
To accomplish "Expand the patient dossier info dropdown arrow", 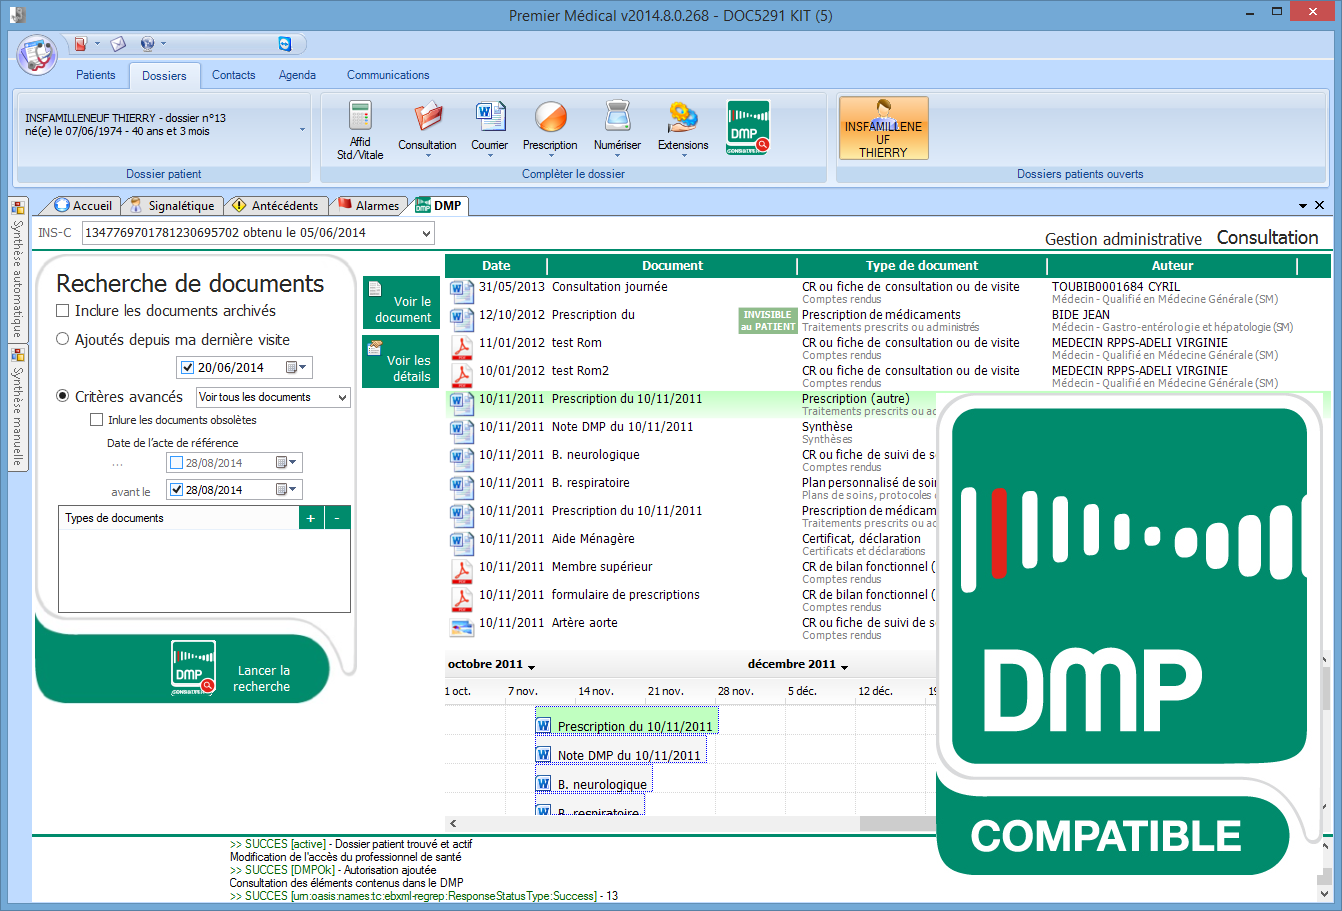I will click(x=303, y=130).
